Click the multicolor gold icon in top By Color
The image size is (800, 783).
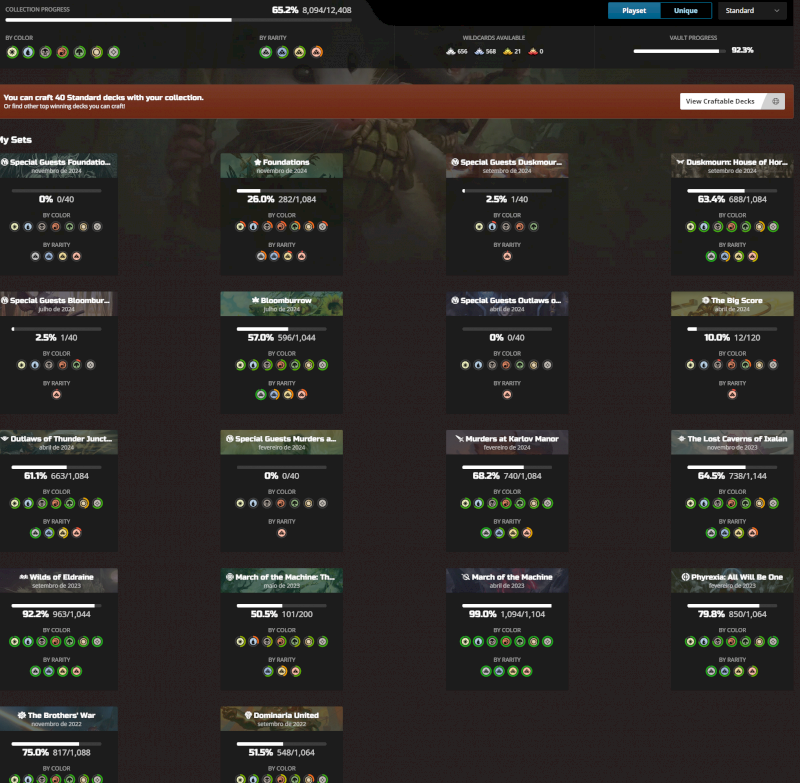(x=97, y=52)
